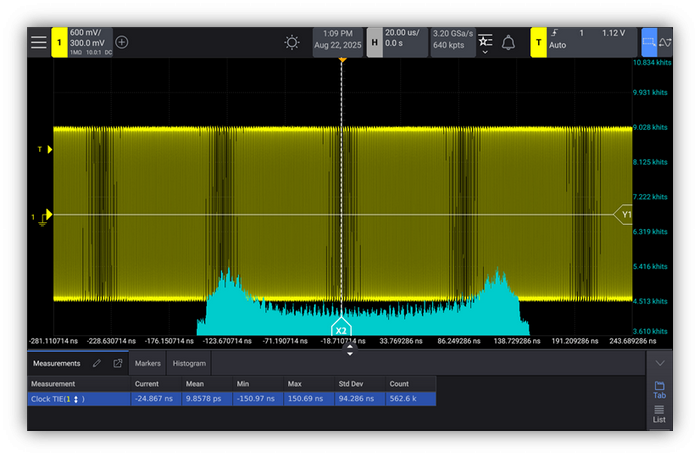Toggle channel 1 yellow badge

59,42
